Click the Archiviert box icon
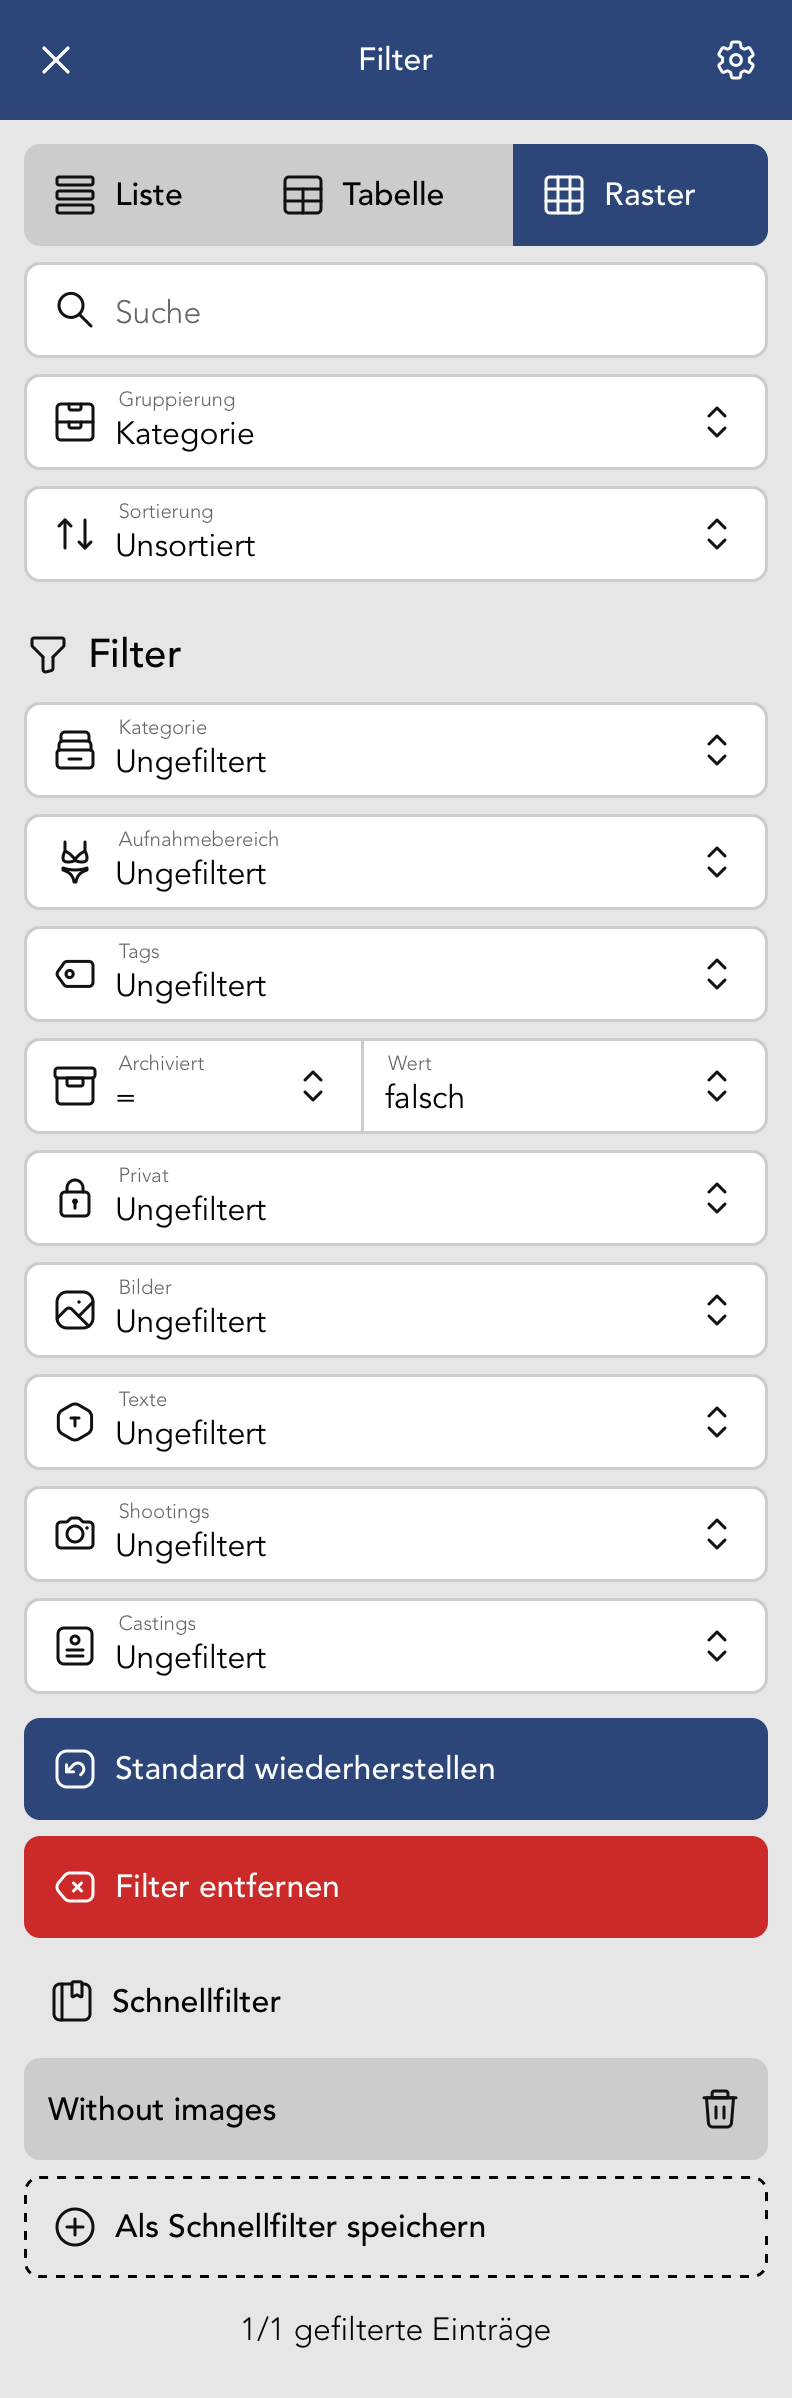The width and height of the screenshot is (792, 2398). (74, 1086)
